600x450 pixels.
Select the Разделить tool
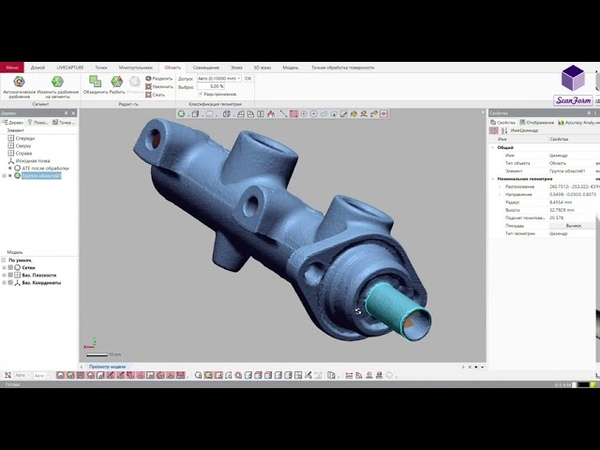159,77
